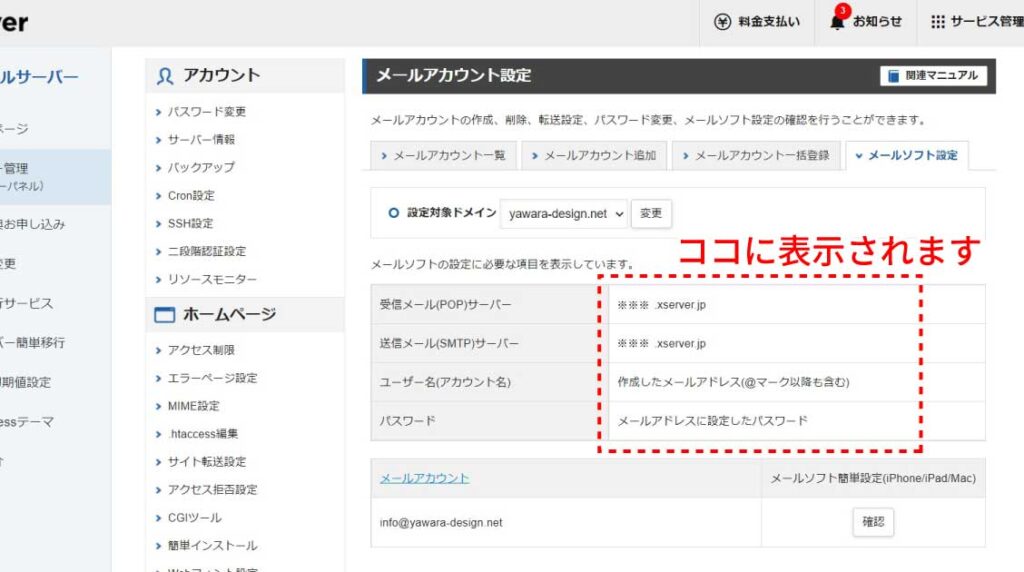Click the メールソフト簡単設定(iPhone/iPad/Mac) column header
Screen dimensions: 1024x572
click(873, 479)
